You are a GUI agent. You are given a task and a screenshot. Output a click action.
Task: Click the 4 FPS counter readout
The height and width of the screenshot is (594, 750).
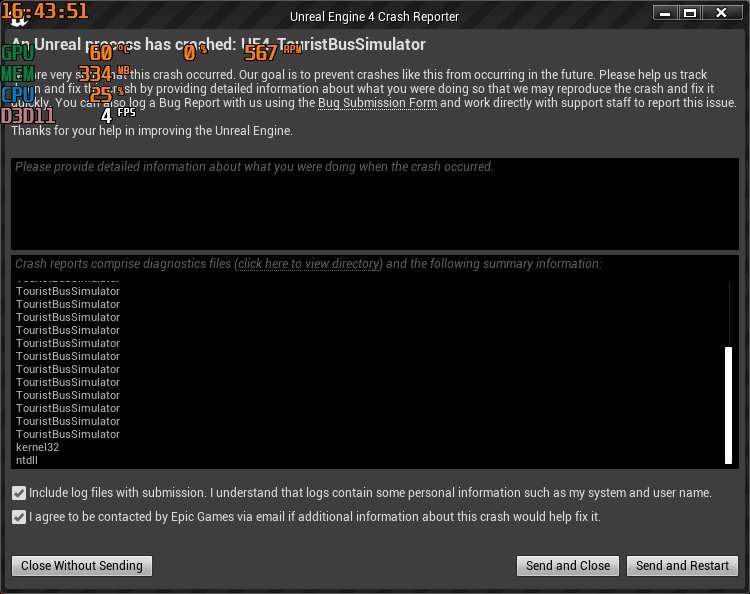pos(119,115)
